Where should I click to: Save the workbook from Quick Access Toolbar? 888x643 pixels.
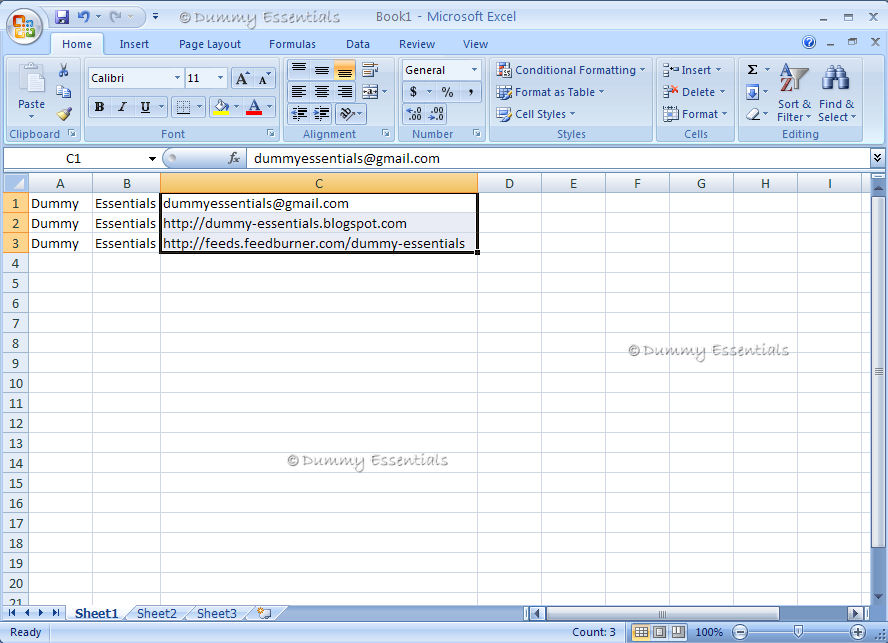tap(62, 17)
